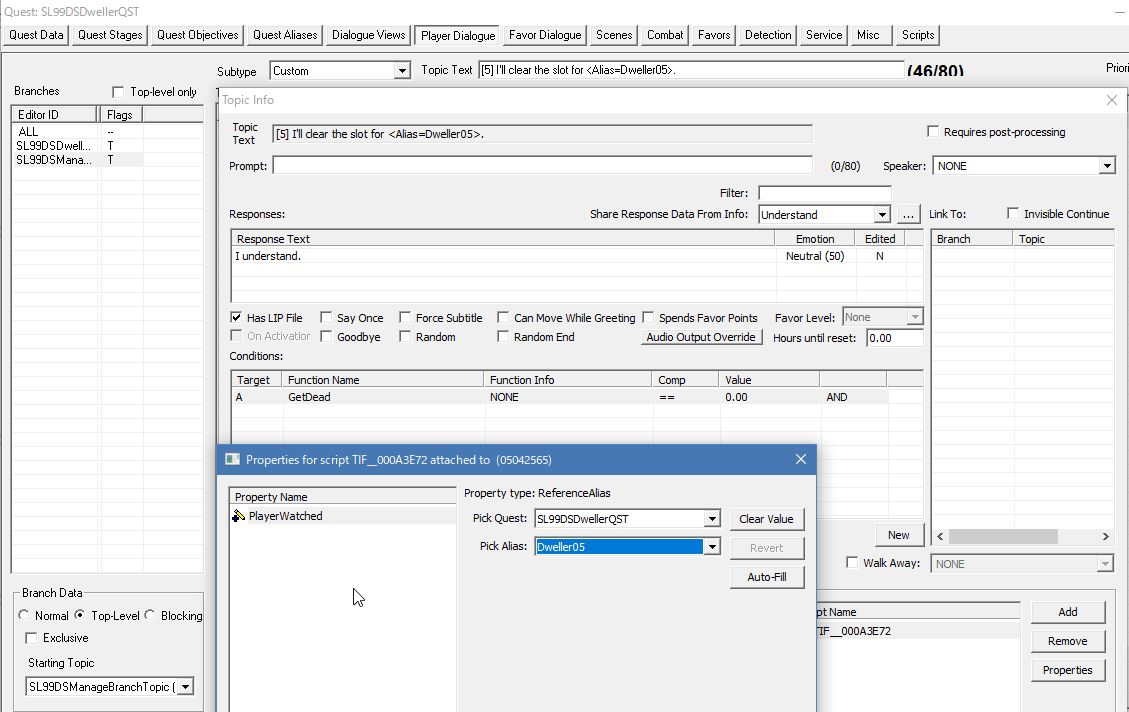The image size is (1129, 712).
Task: Select the ALL branch row
Action: click(107, 132)
